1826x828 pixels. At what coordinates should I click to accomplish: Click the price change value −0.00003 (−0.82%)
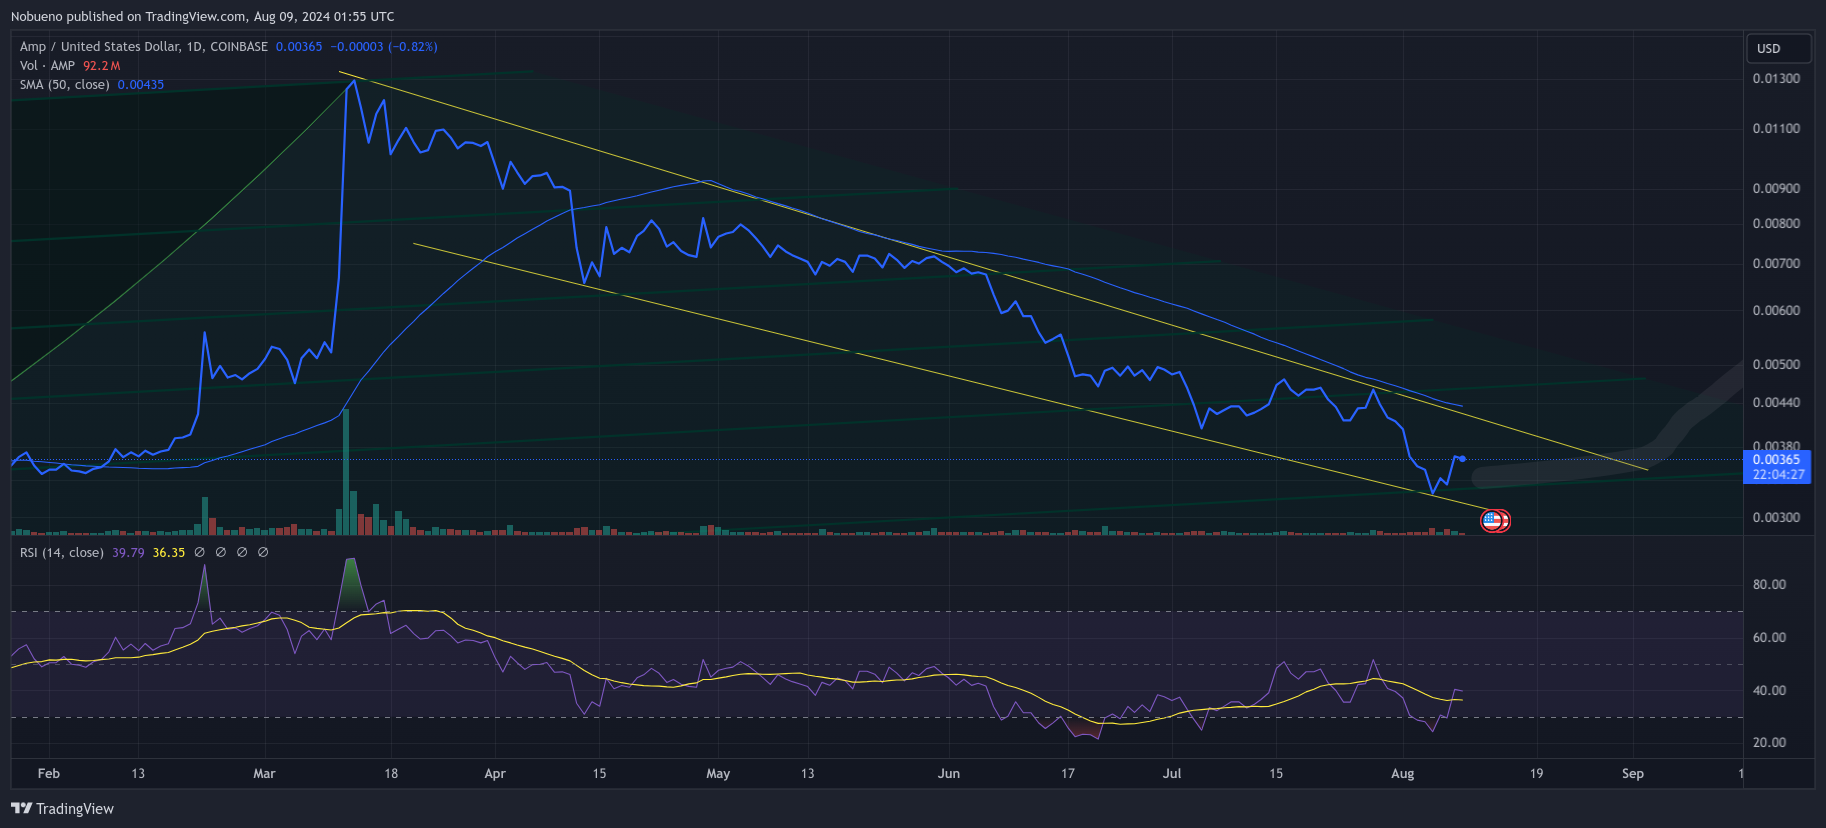tap(384, 46)
